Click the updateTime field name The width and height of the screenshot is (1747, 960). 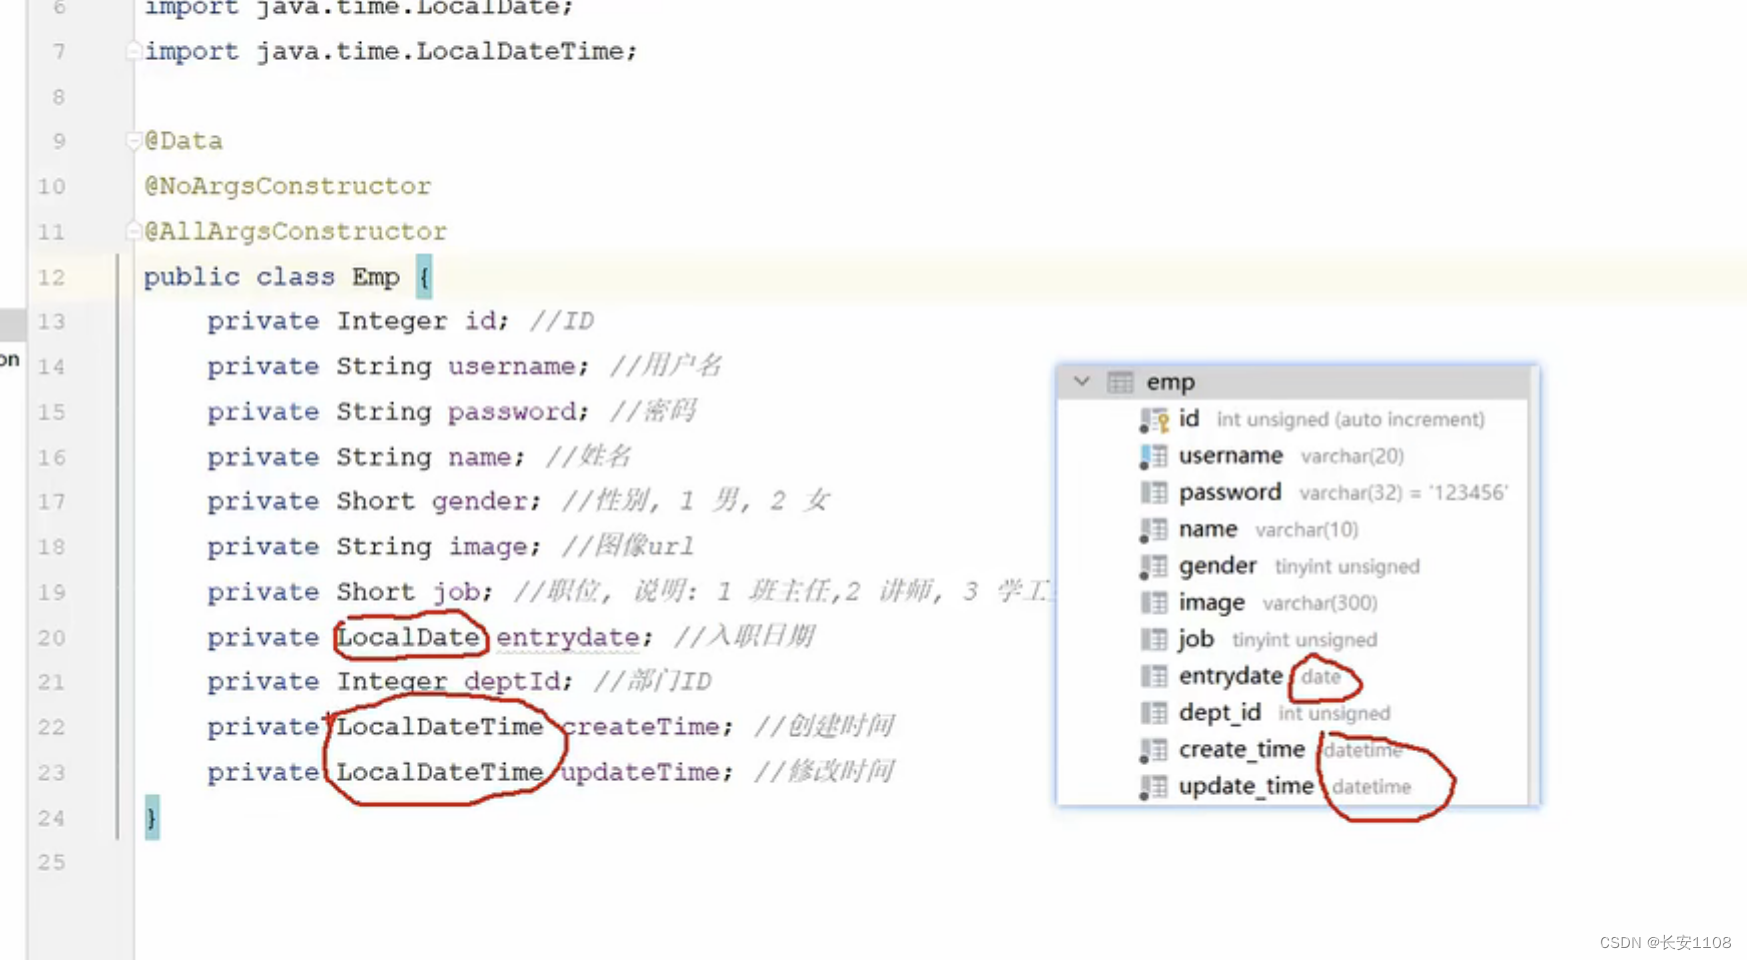click(640, 772)
